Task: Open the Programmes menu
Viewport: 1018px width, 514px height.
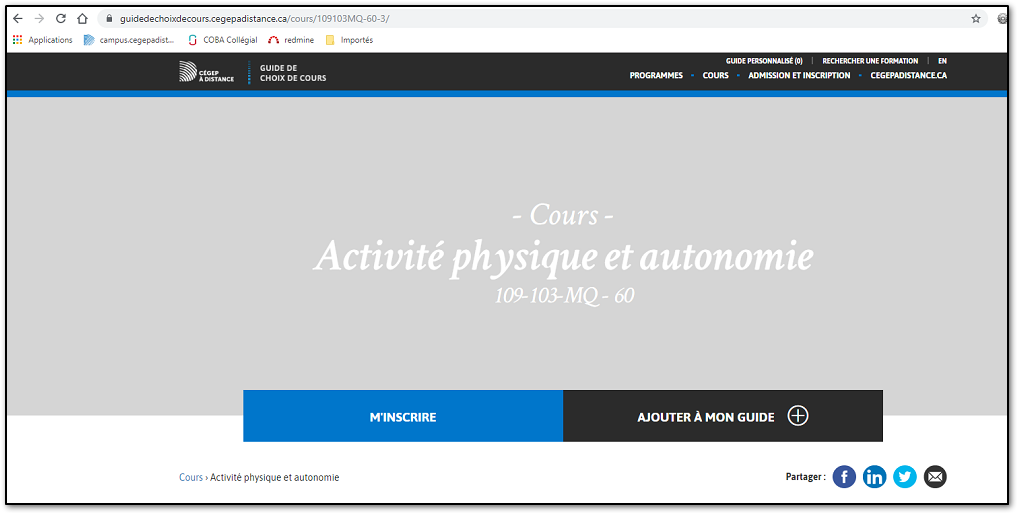Action: tap(656, 76)
